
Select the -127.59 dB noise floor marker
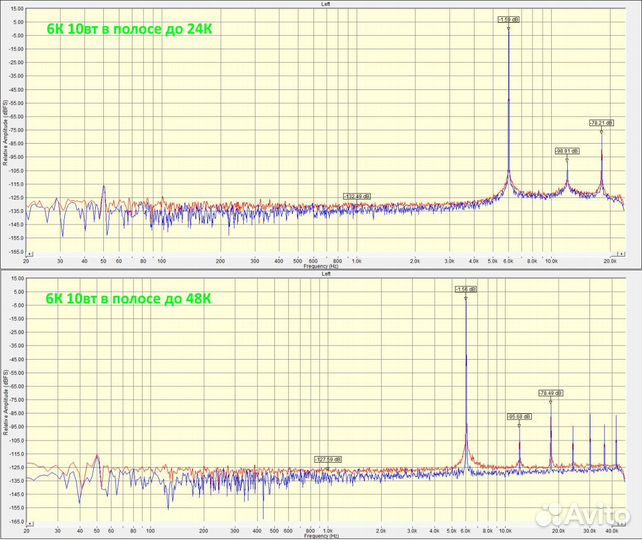point(328,460)
